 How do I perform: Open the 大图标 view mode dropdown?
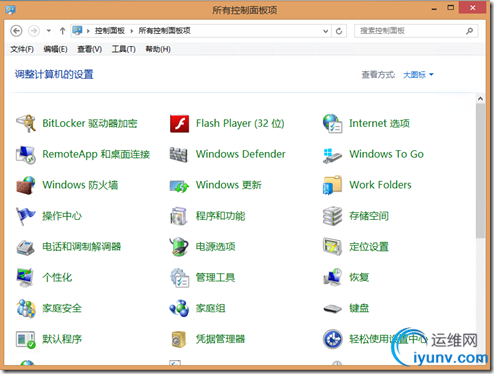click(418, 75)
